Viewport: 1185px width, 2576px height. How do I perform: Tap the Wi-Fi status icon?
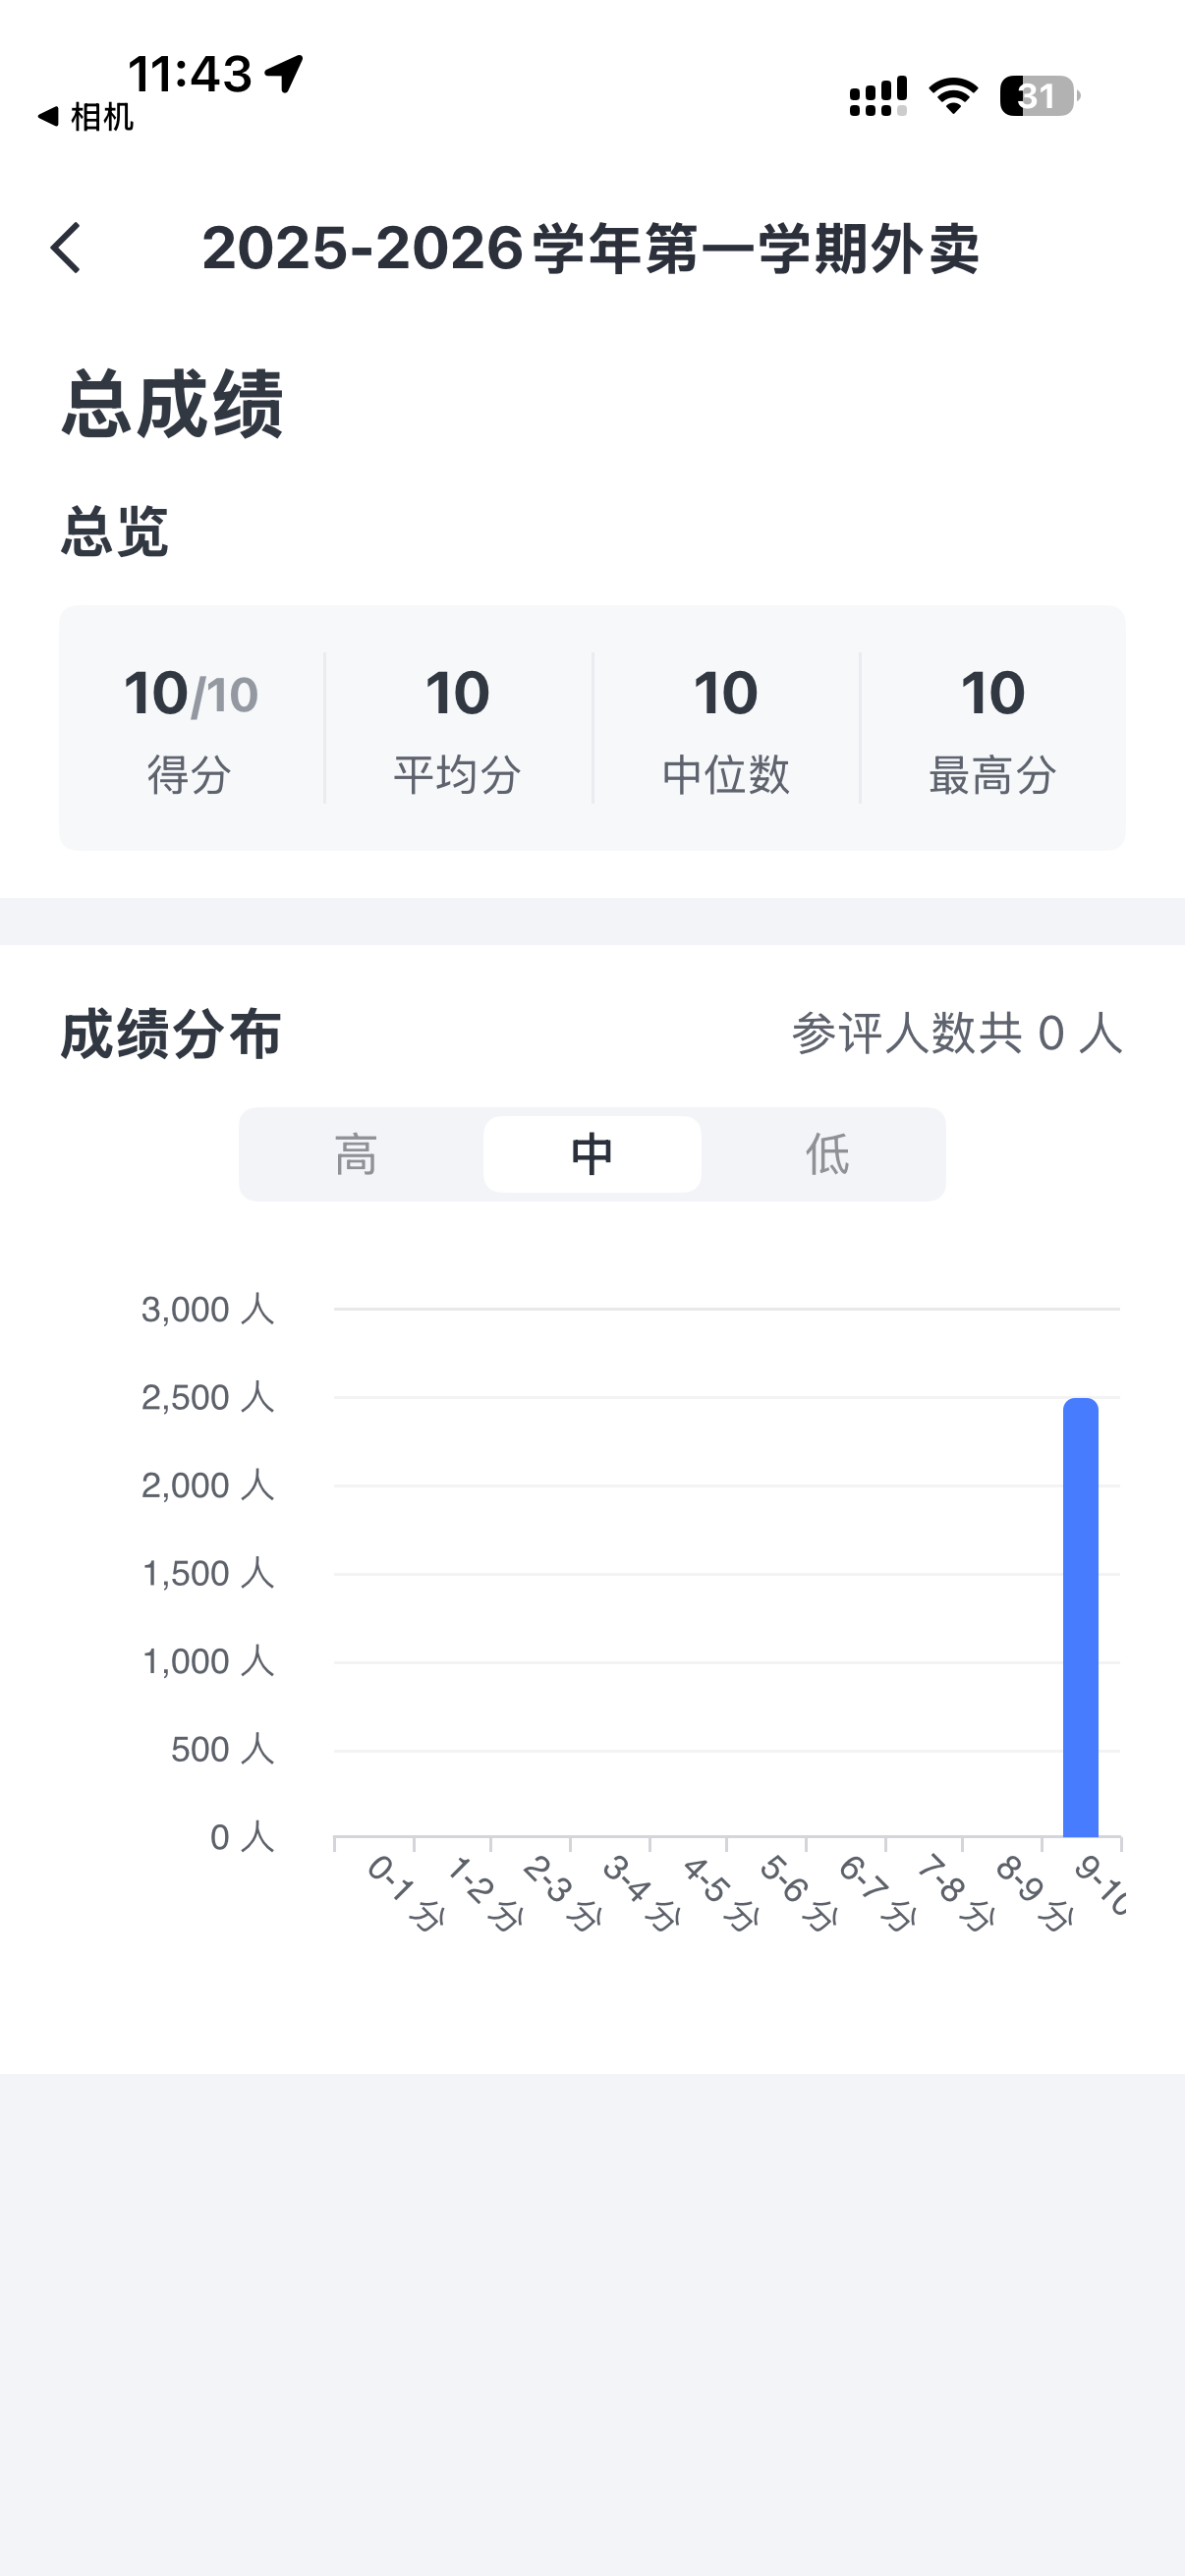tap(953, 96)
